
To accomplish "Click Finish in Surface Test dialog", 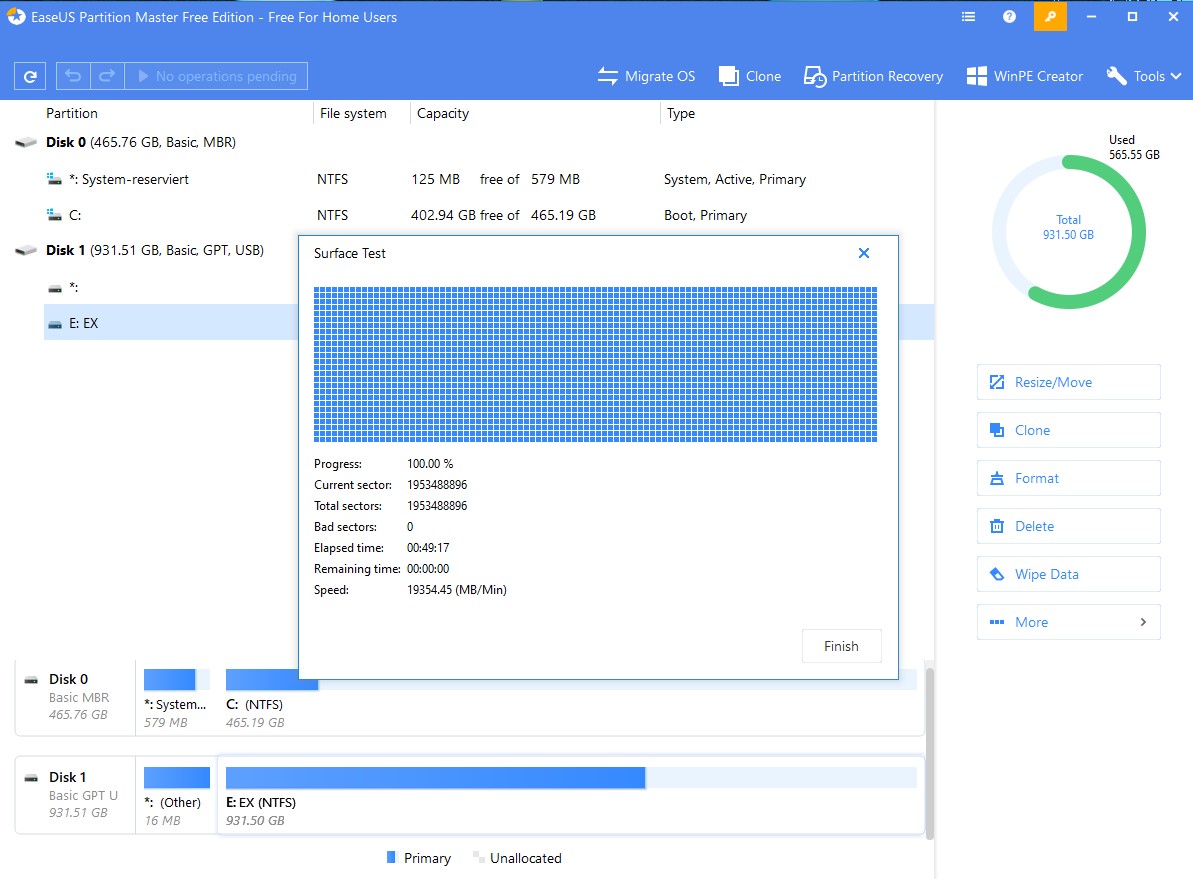I will pyautogui.click(x=841, y=646).
